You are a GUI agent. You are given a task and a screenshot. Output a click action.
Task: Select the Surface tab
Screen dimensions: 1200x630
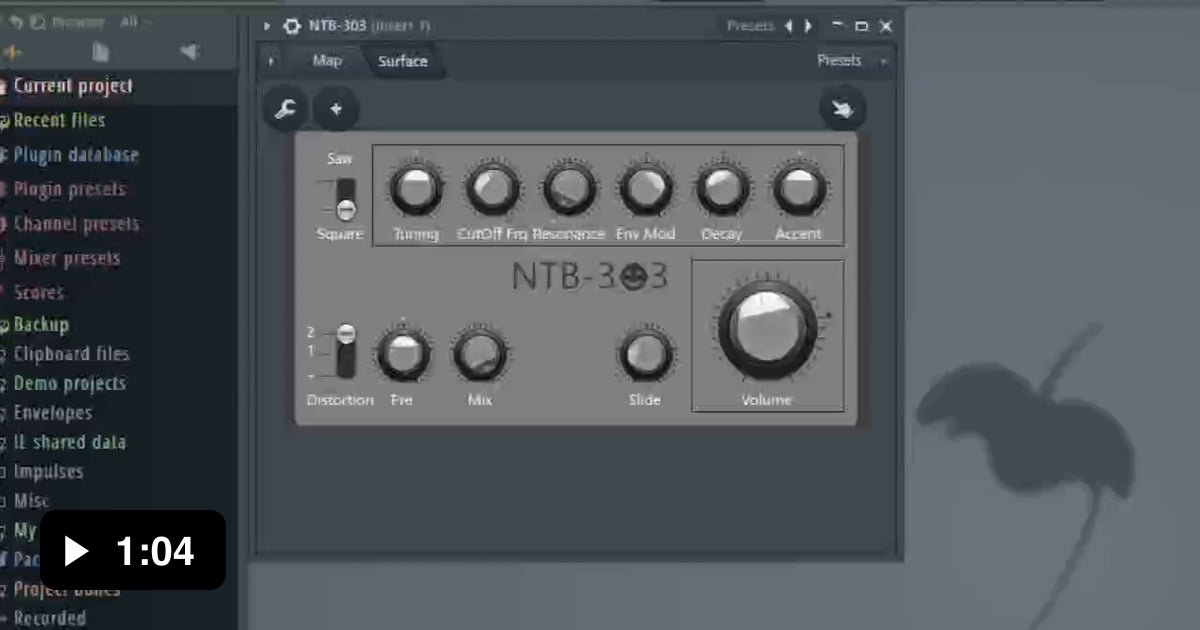(403, 61)
